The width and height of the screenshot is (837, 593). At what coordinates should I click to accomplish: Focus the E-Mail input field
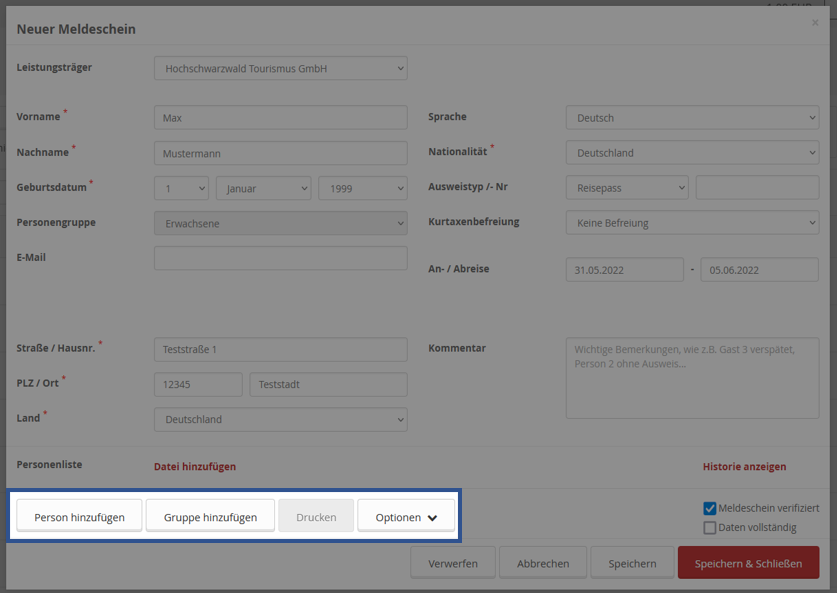point(280,258)
